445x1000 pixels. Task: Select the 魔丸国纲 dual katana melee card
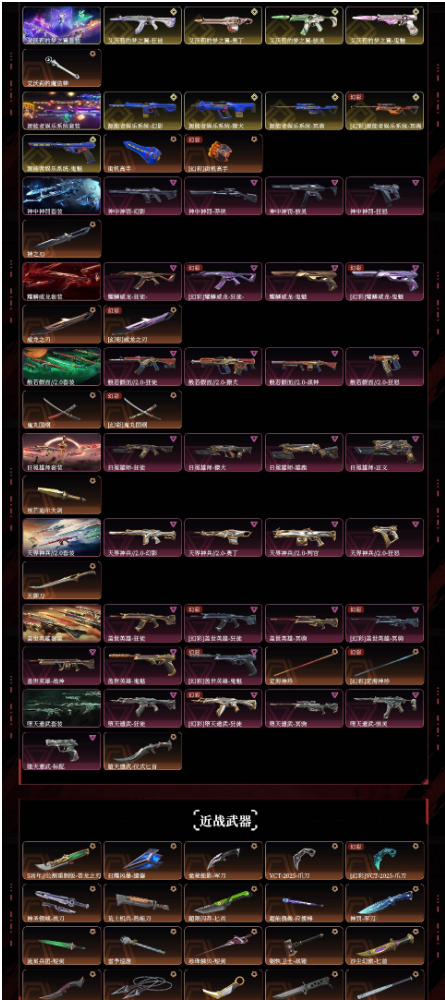pos(62,409)
